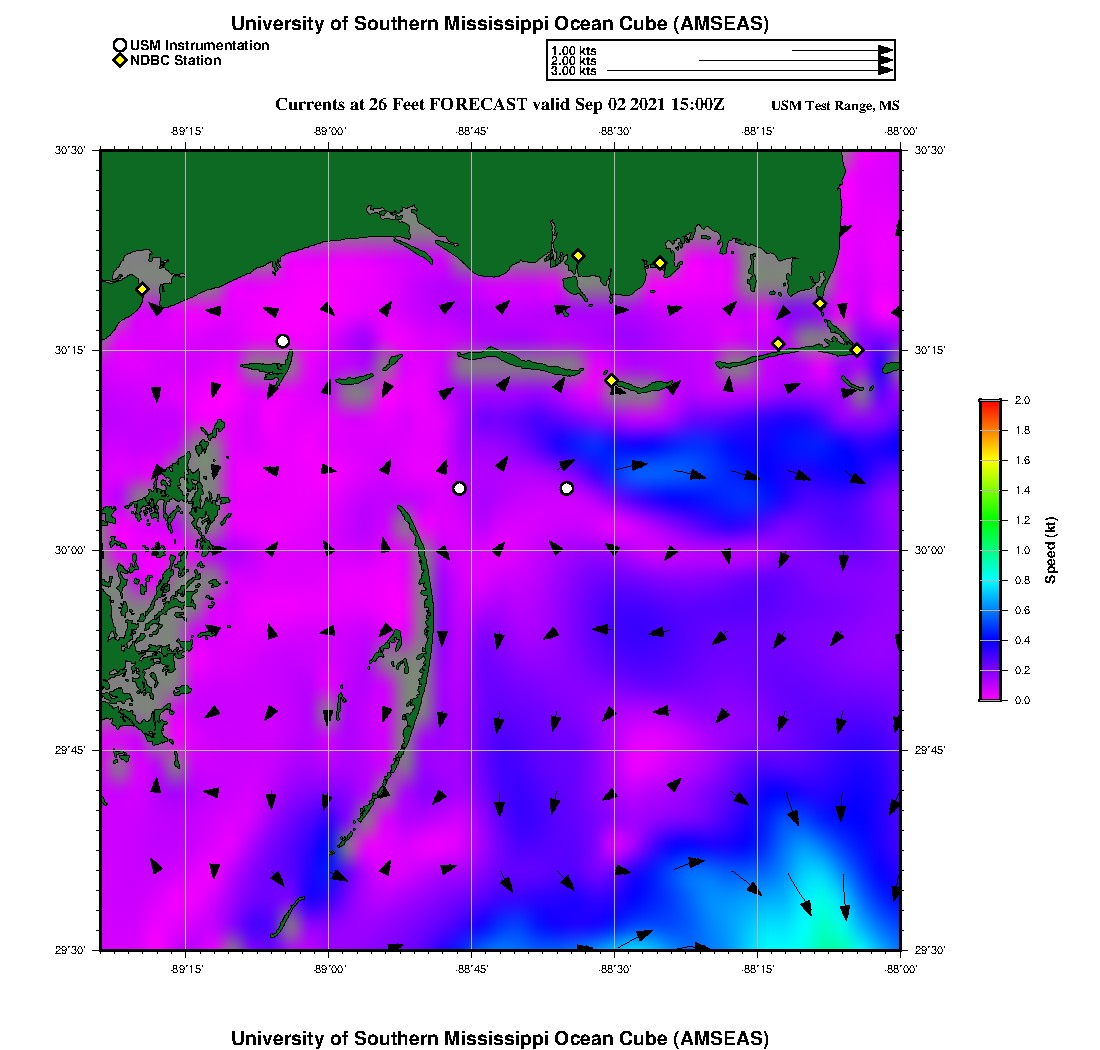
Task: Click the magenta bottom of the speed color bar
Action: tap(990, 695)
